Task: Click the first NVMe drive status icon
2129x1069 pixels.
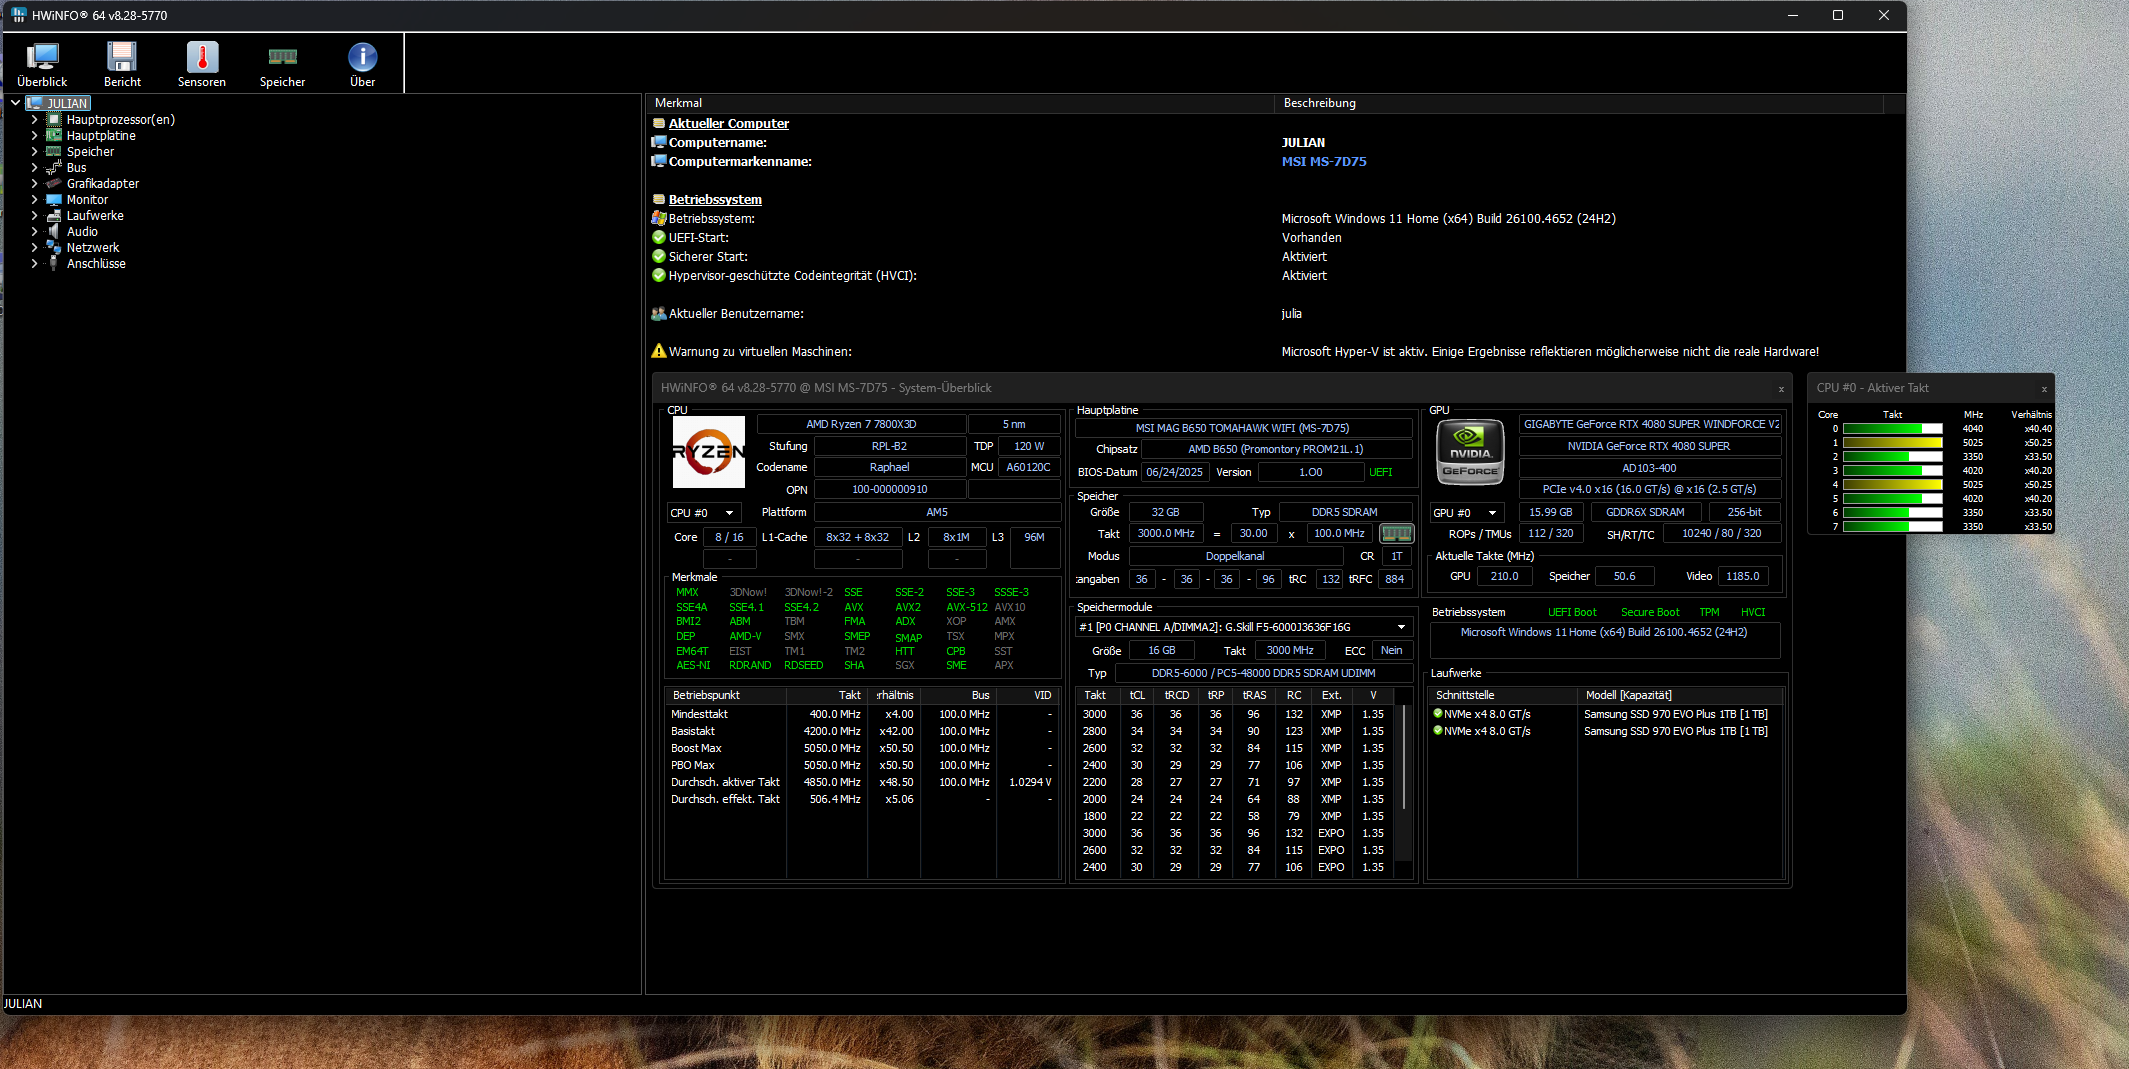Action: pos(1438,713)
